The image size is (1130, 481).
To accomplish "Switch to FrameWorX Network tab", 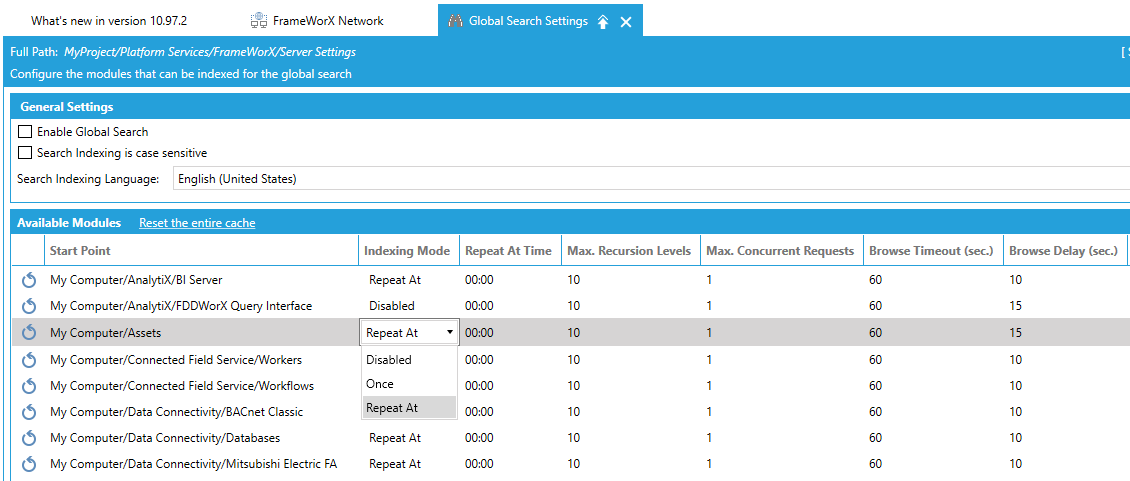I will point(316,21).
